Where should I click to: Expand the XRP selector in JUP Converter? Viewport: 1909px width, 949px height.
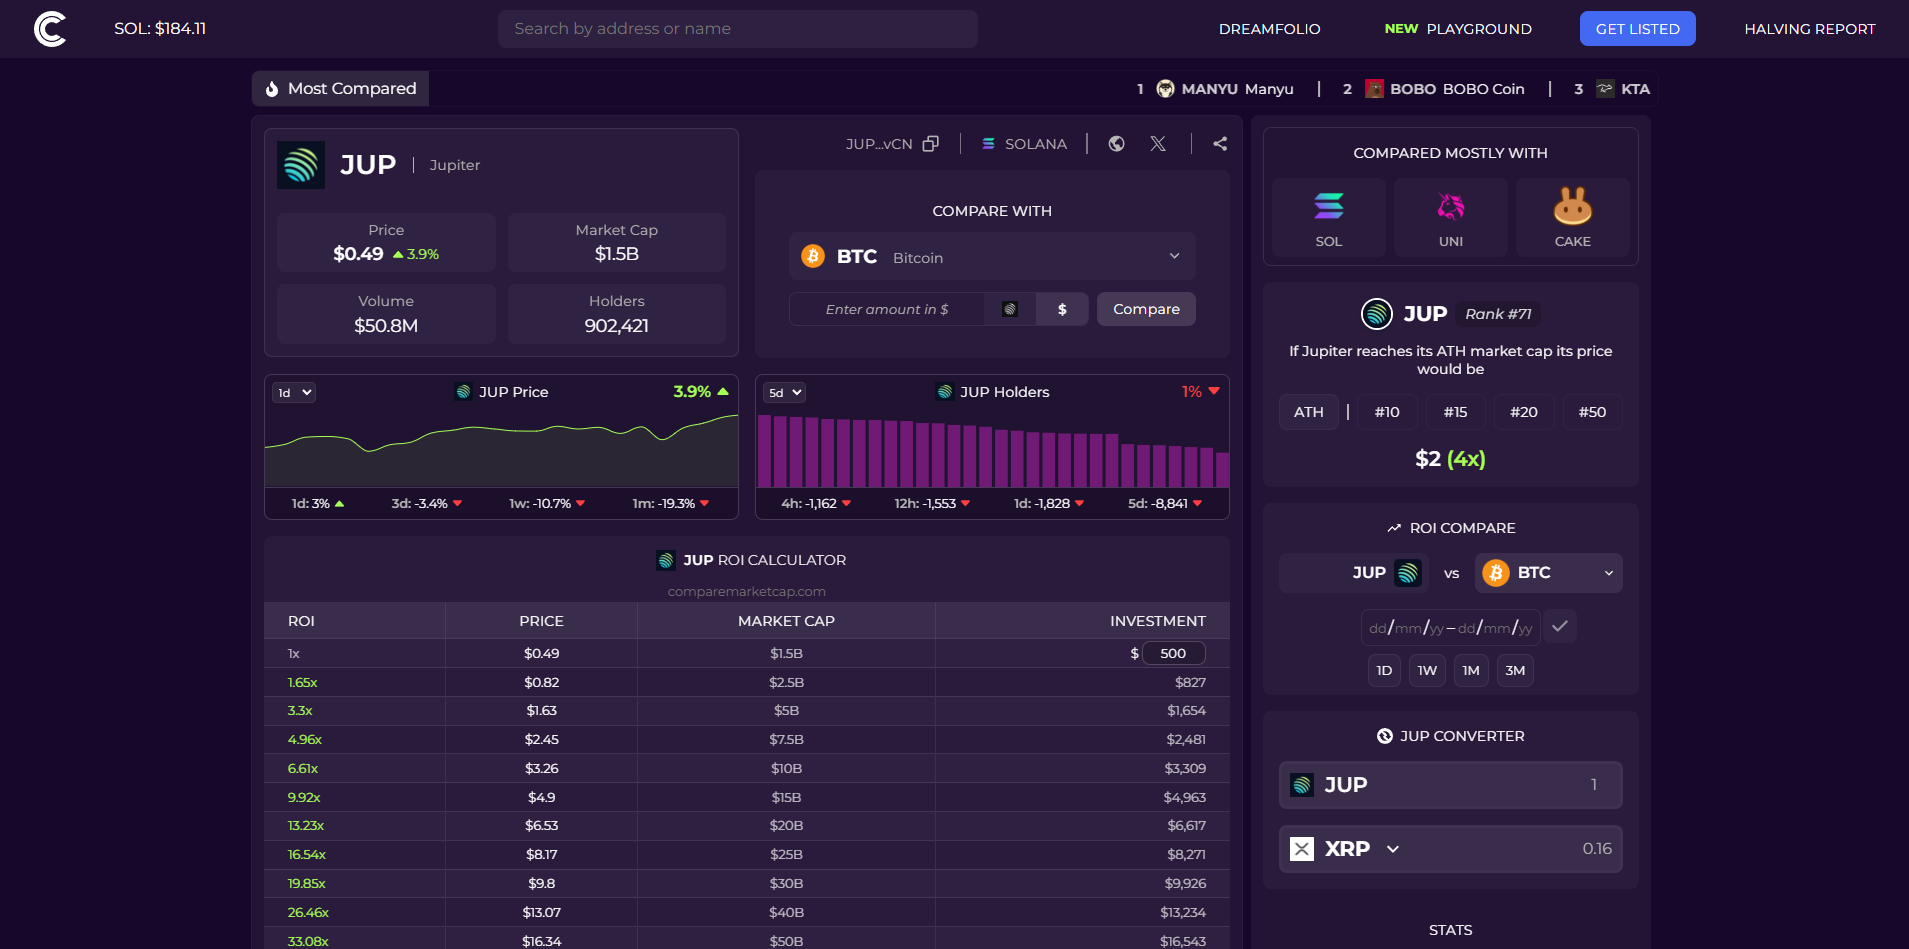coord(1393,848)
